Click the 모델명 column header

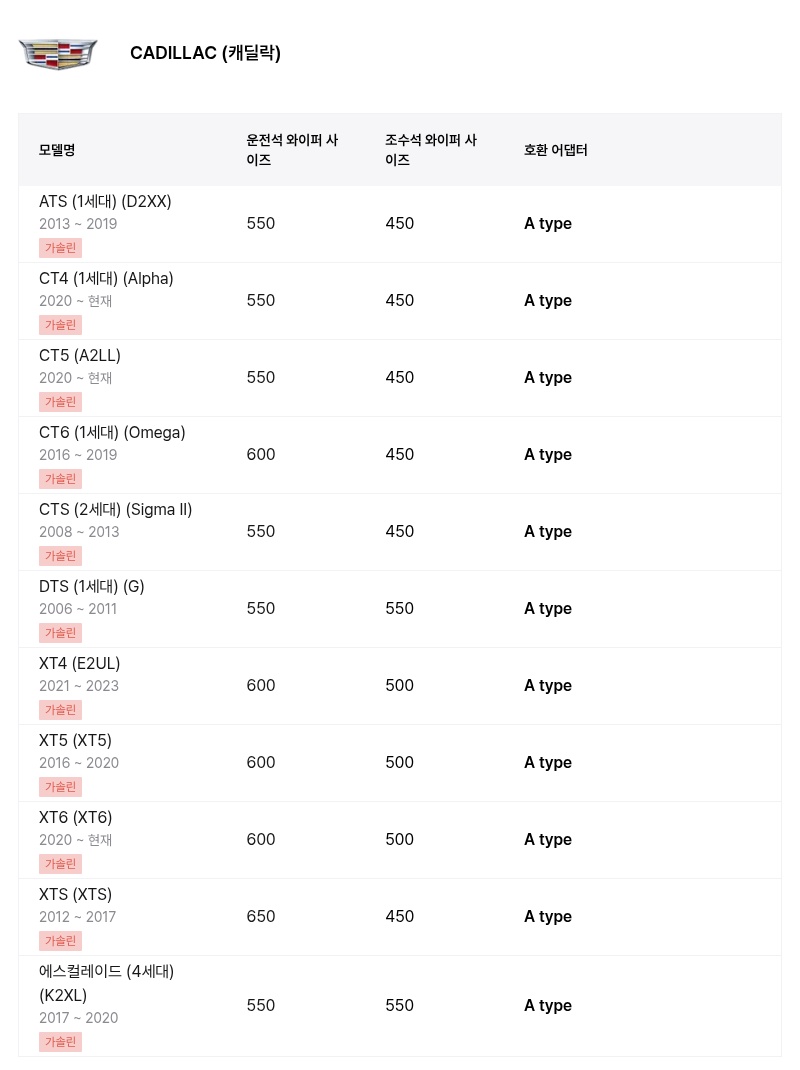(x=57, y=150)
